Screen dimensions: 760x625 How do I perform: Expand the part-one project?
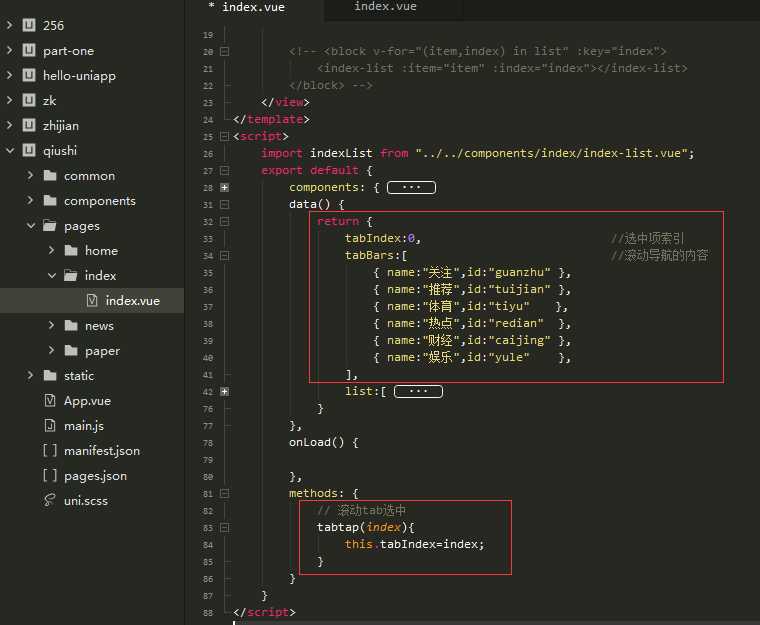(x=9, y=50)
